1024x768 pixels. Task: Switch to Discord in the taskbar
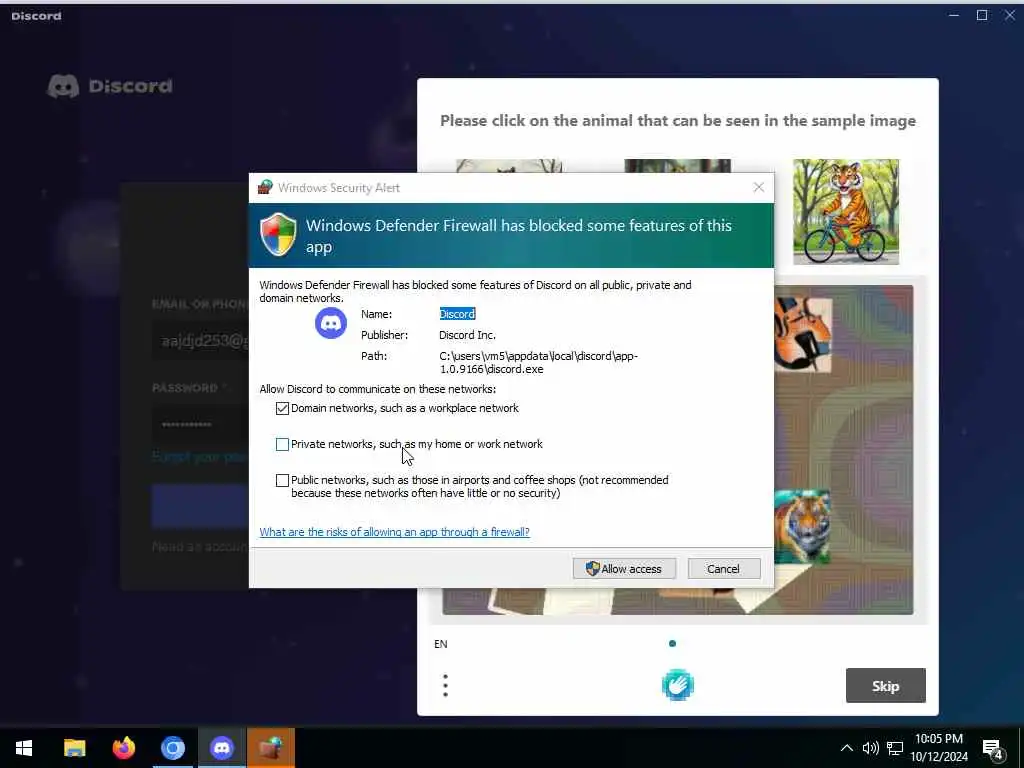point(222,748)
